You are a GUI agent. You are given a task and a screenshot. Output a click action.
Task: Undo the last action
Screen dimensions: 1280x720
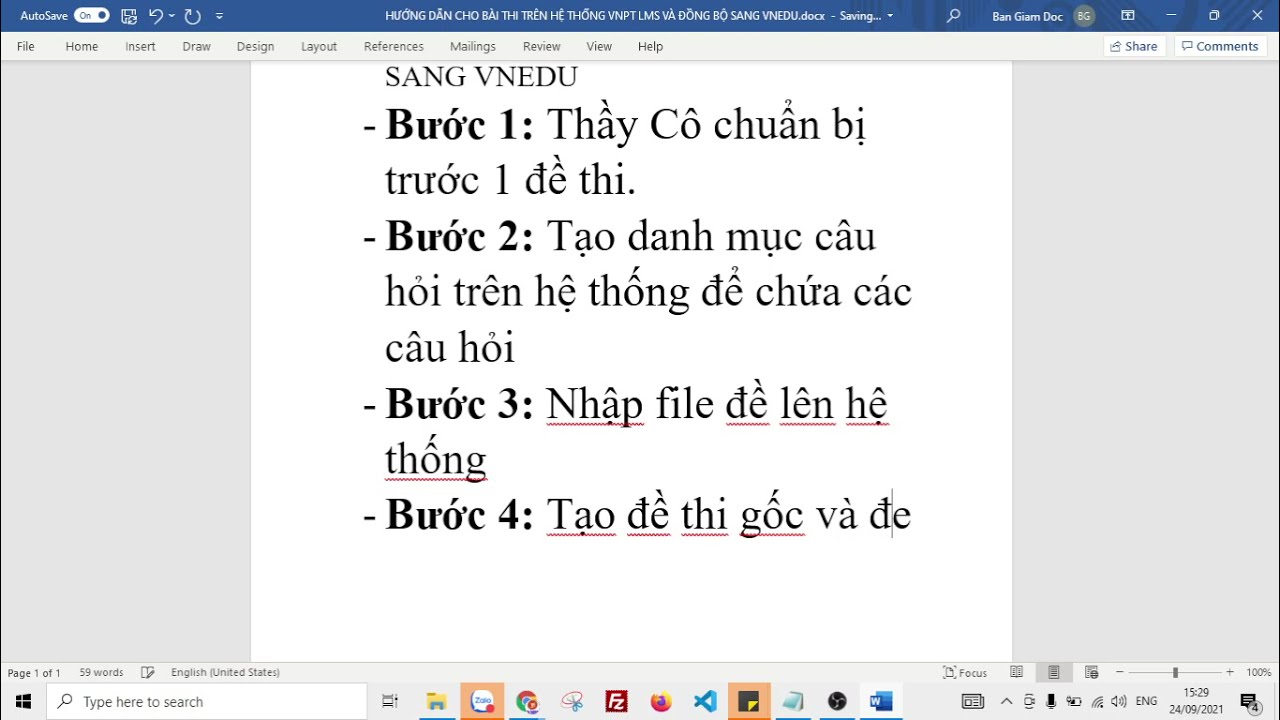tap(155, 16)
